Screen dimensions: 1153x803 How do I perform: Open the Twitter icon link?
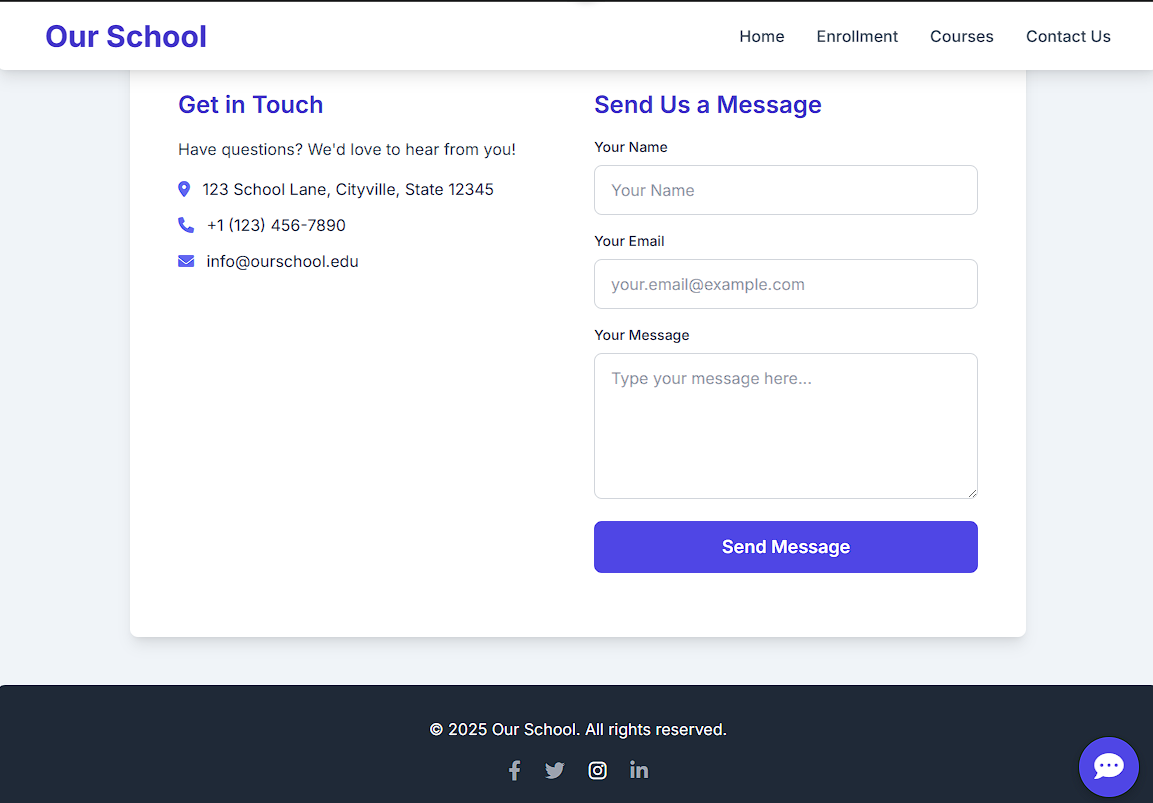[x=555, y=770]
